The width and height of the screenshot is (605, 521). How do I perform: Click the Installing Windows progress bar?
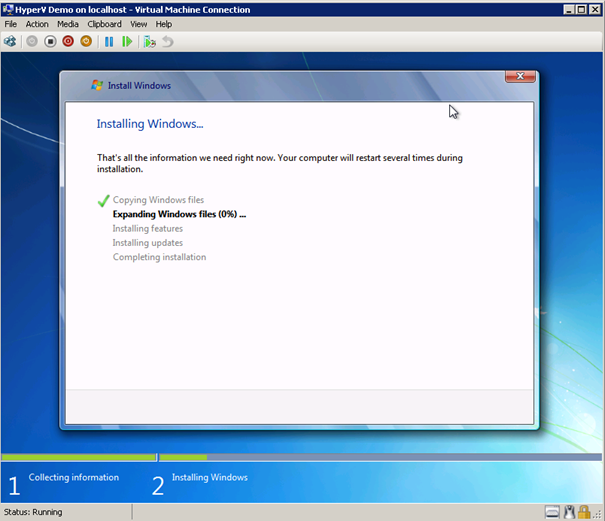380,457
